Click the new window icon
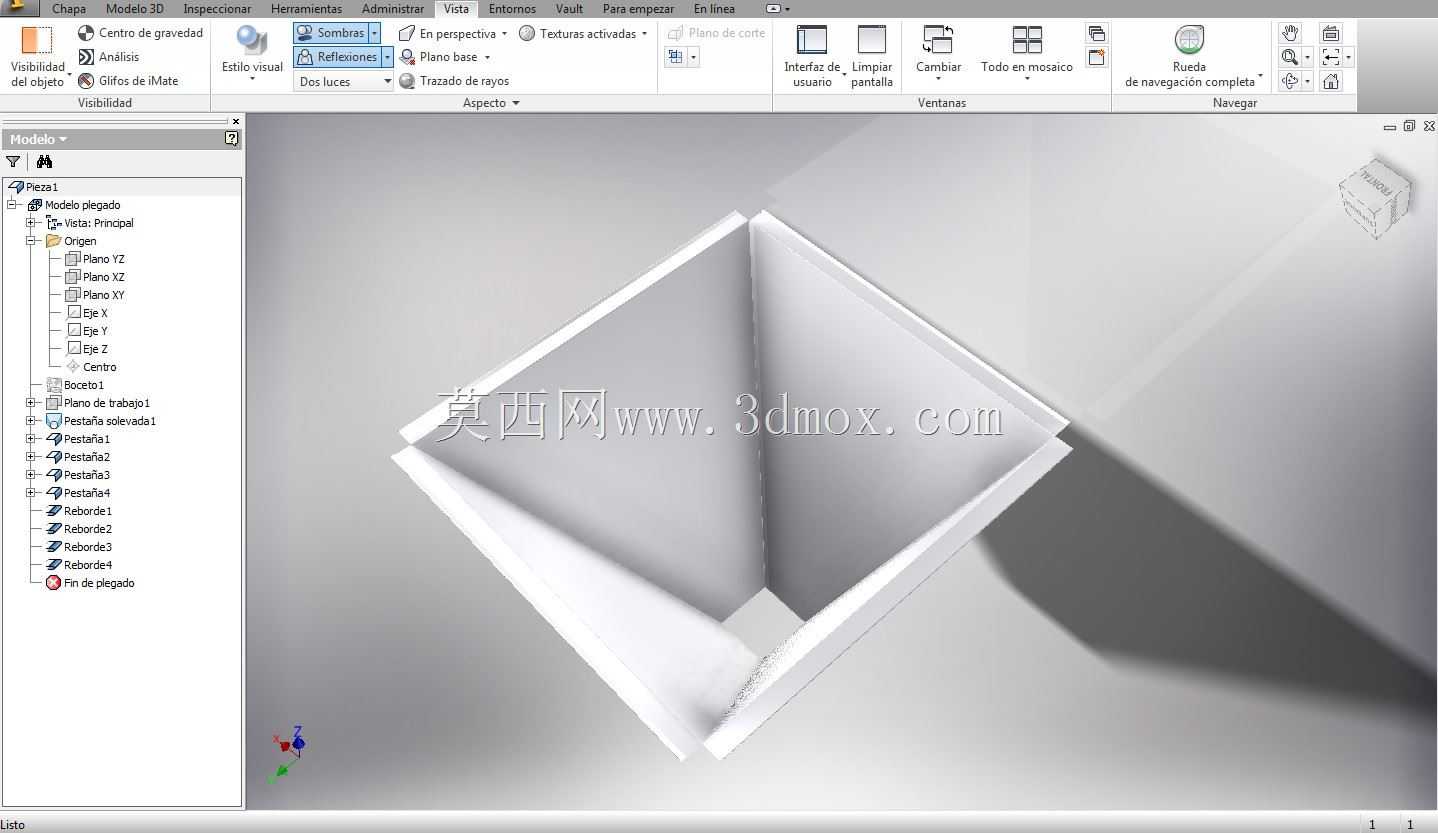1438x833 pixels. pos(1097,57)
